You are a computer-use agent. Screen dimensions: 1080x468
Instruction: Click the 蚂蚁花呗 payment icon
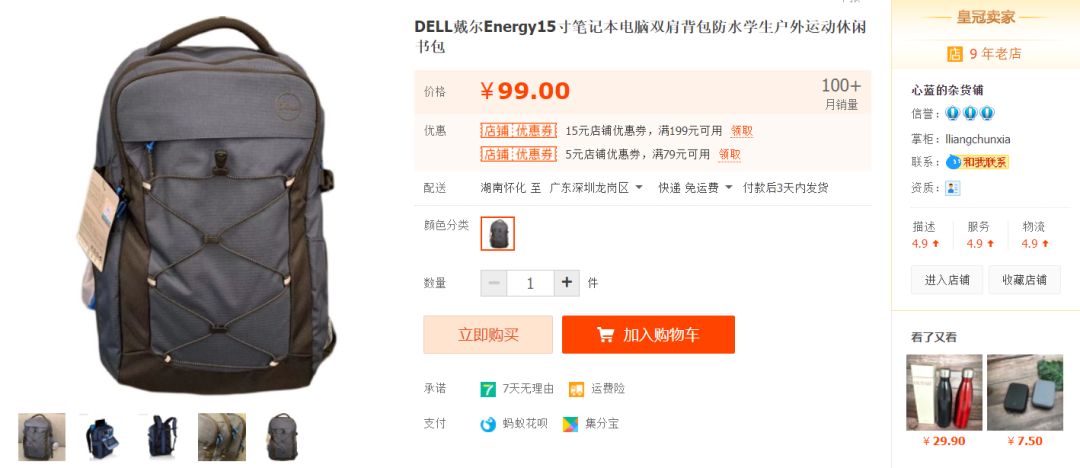pos(488,424)
